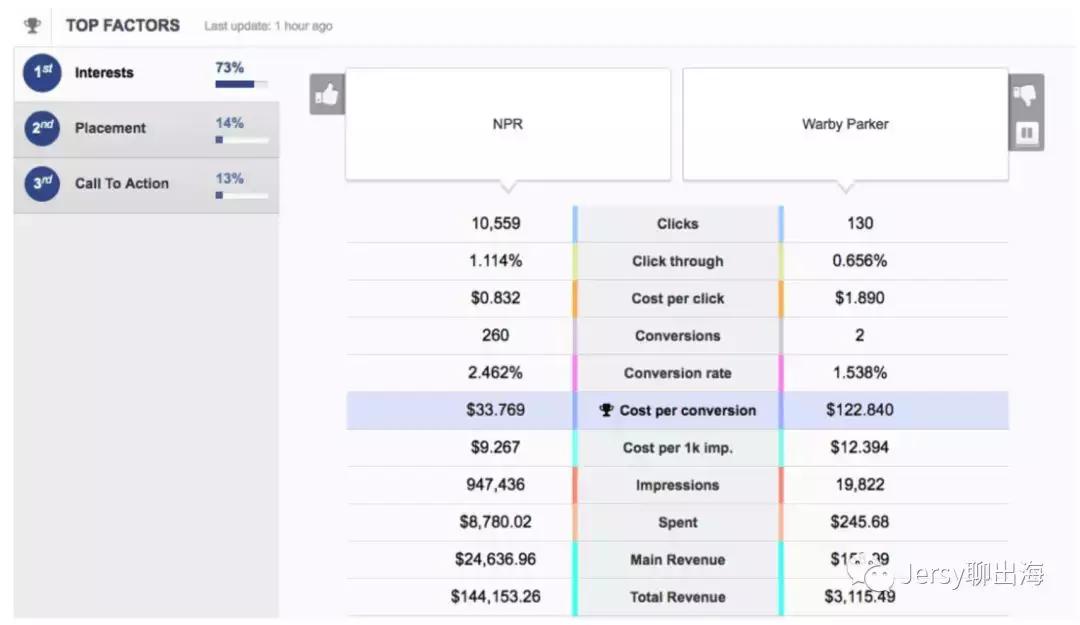This screenshot has width=1080, height=625.
Task: Select the Placement factor tab
Action: tap(146, 130)
